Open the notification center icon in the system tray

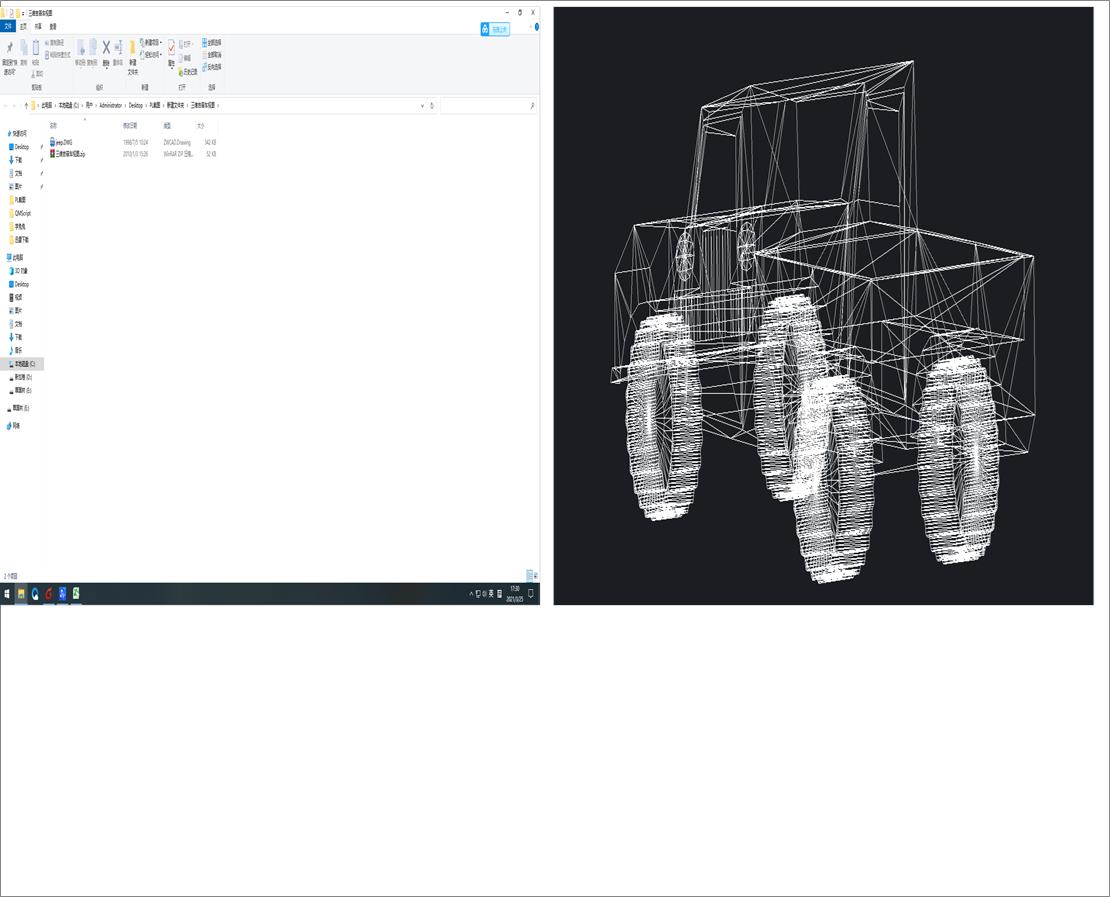tap(531, 594)
